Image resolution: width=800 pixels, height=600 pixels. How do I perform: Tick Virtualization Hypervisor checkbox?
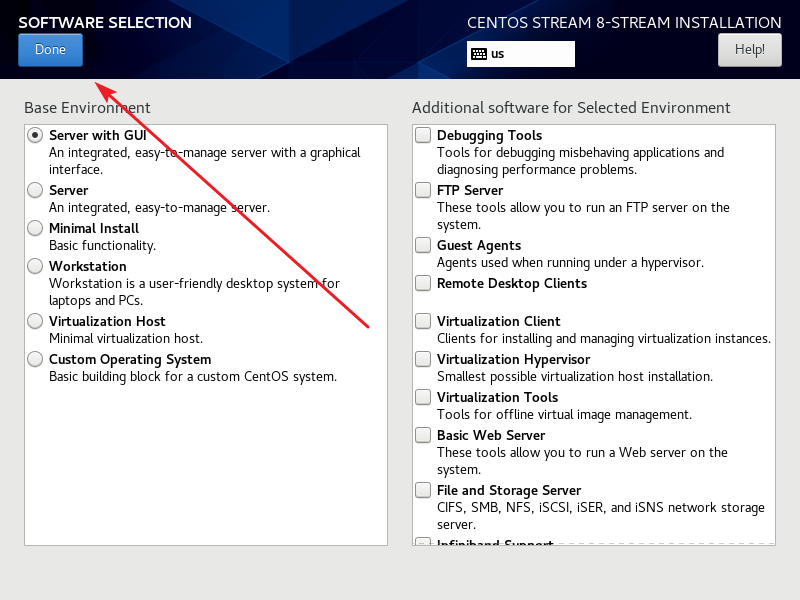[x=423, y=359]
